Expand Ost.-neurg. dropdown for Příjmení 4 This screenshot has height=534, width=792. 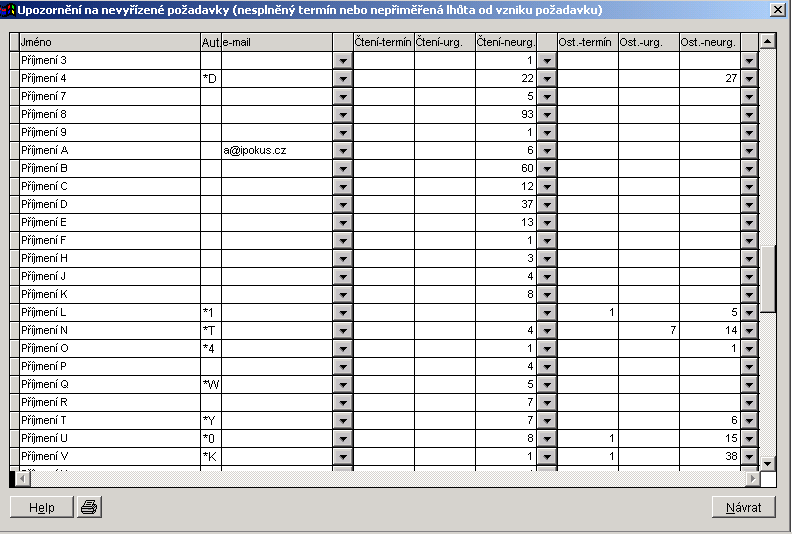coord(749,78)
